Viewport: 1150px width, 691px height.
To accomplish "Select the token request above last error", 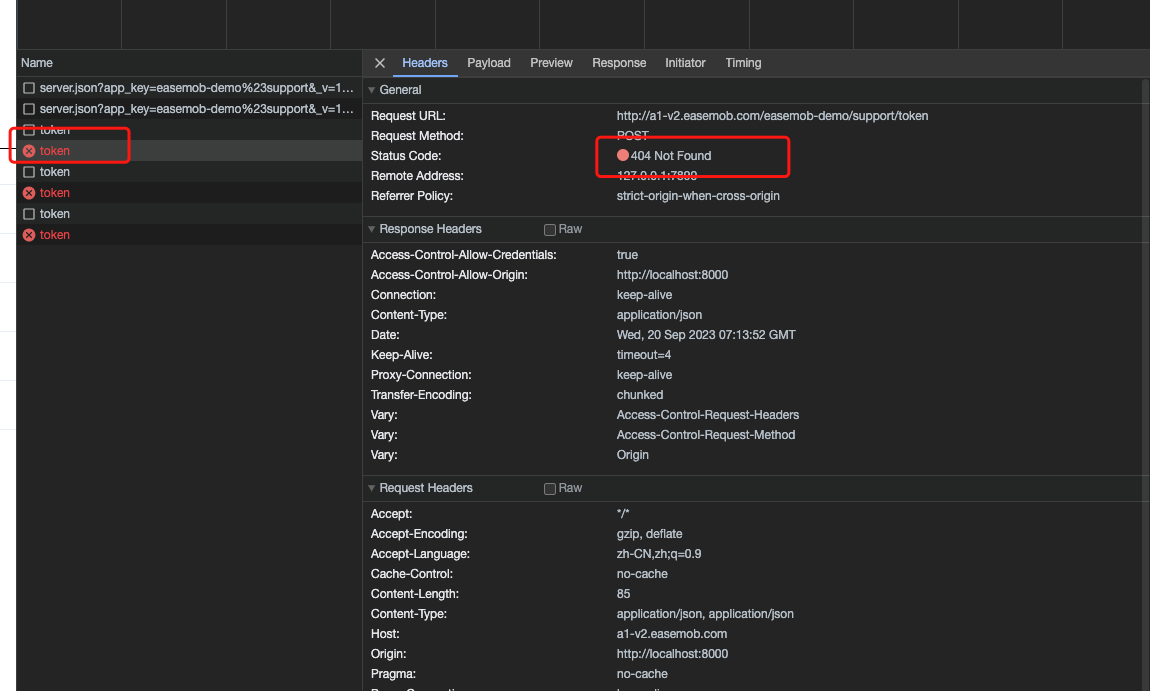I will click(x=189, y=213).
